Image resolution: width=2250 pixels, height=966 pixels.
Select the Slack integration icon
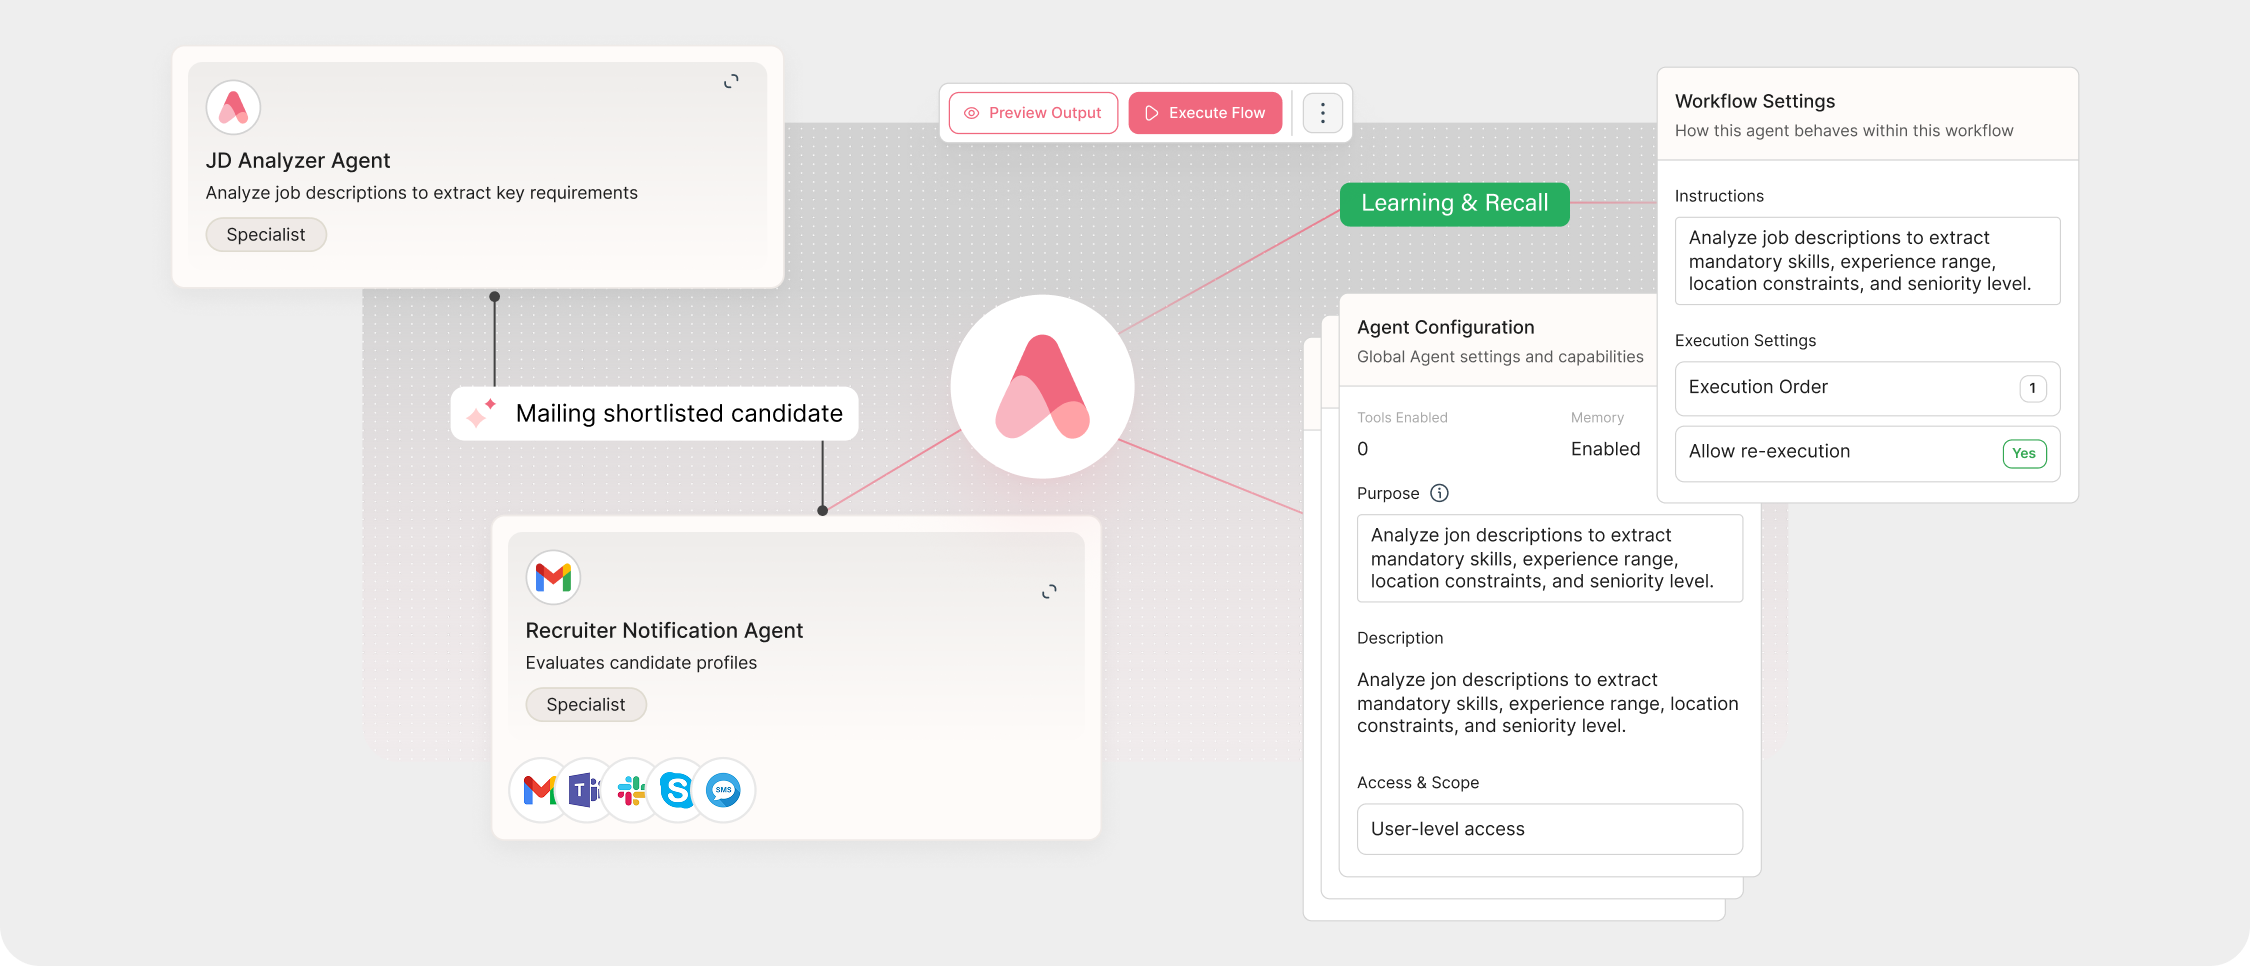[631, 790]
